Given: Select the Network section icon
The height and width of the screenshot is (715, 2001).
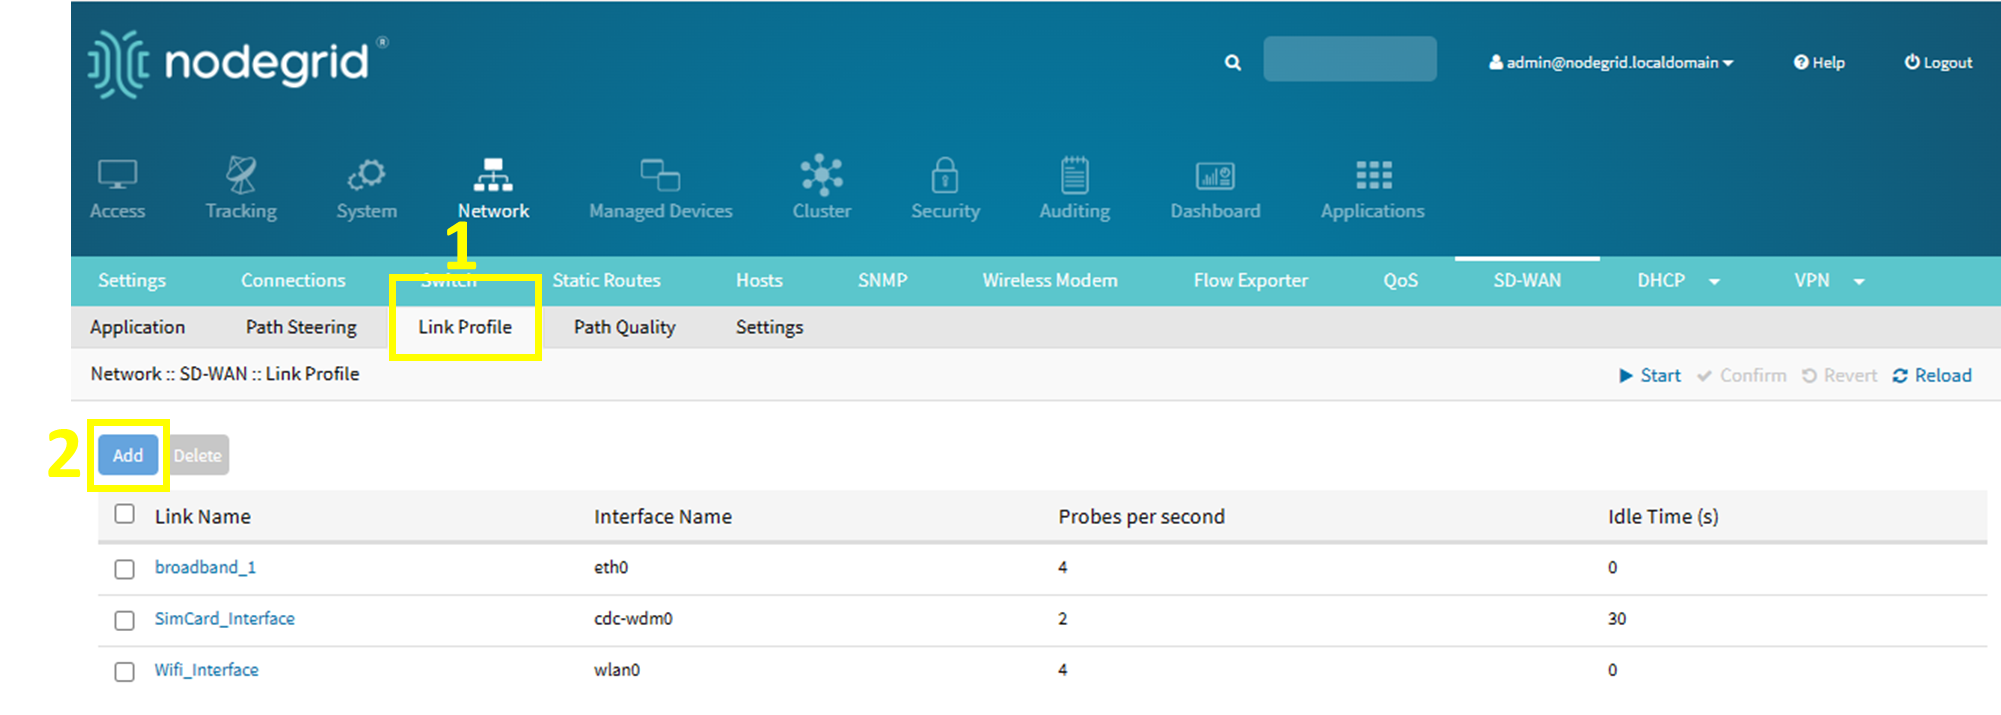Looking at the screenshot, I should [x=493, y=175].
